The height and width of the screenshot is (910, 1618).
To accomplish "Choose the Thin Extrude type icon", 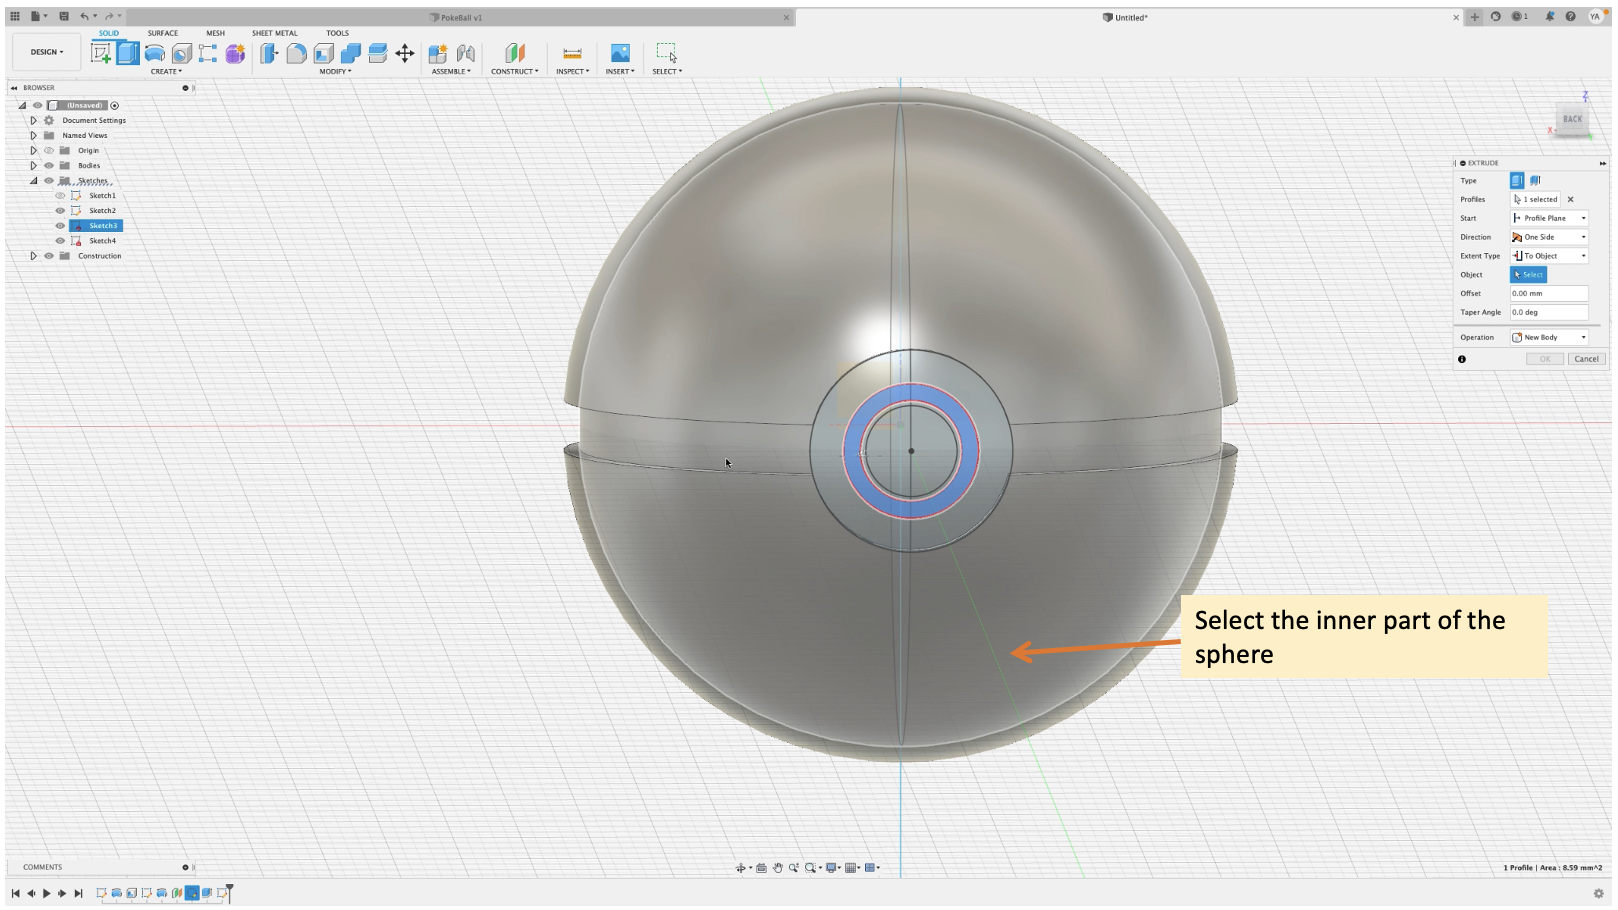I will coord(1535,181).
